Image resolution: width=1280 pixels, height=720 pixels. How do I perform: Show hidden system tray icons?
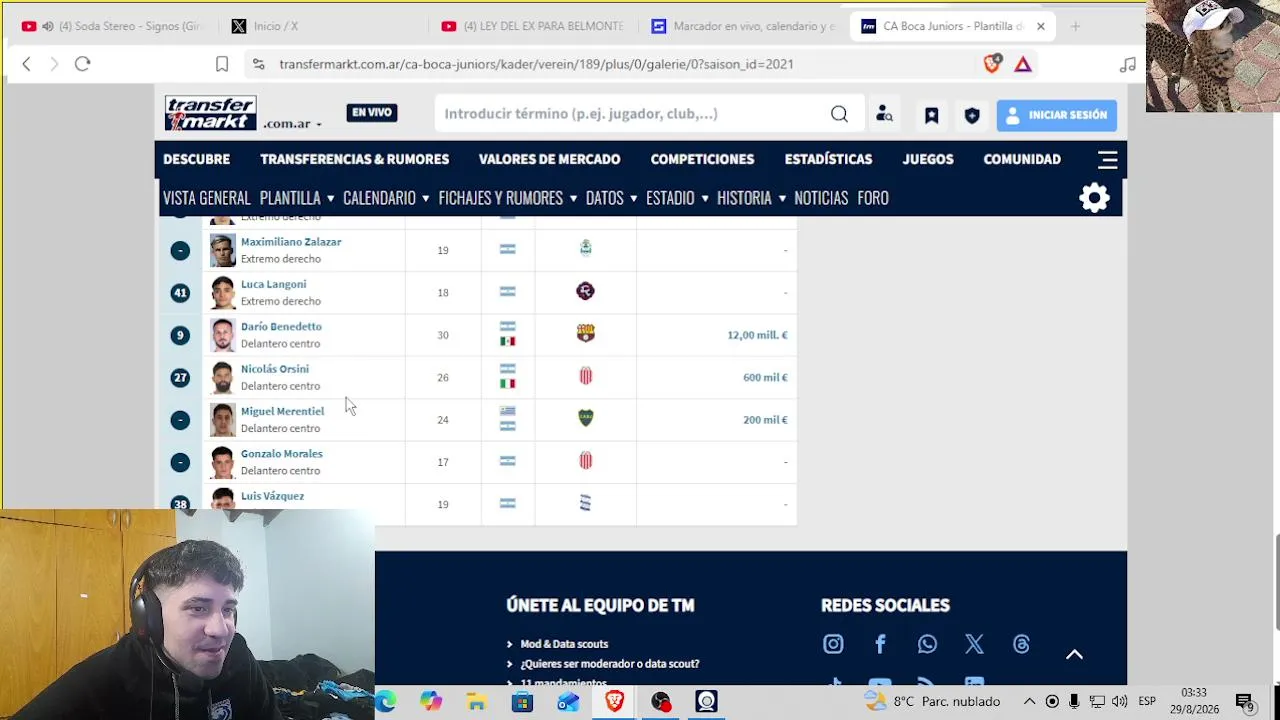pos(1029,701)
